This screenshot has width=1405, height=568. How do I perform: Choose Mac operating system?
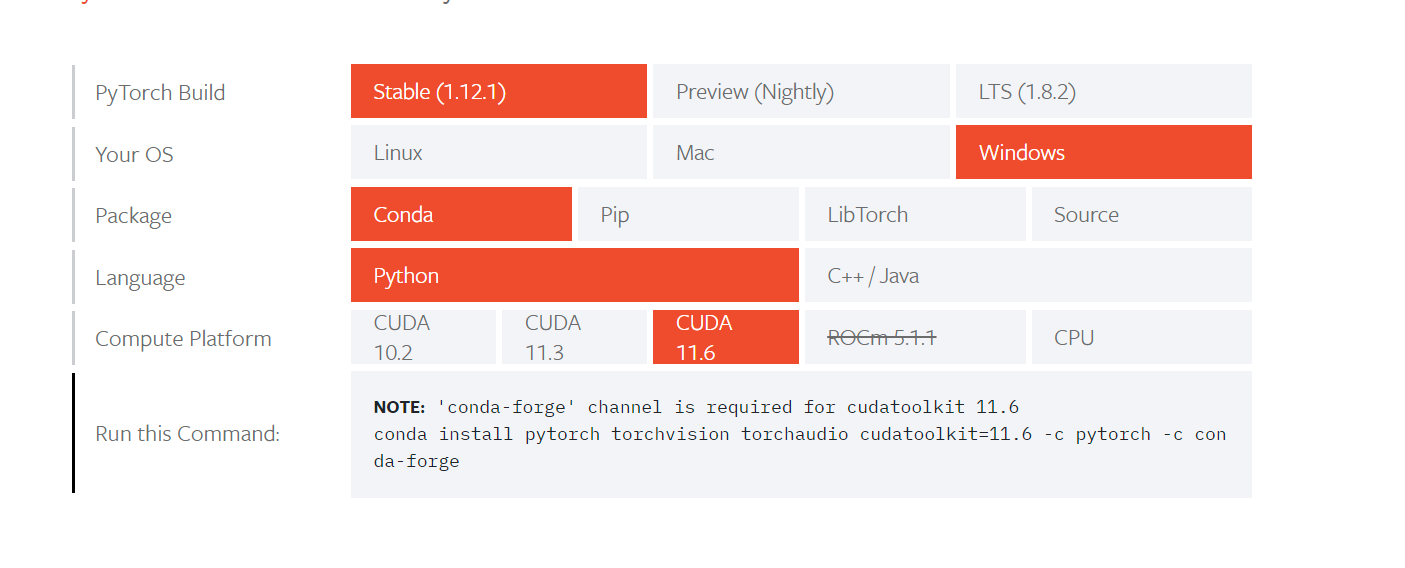pos(801,152)
